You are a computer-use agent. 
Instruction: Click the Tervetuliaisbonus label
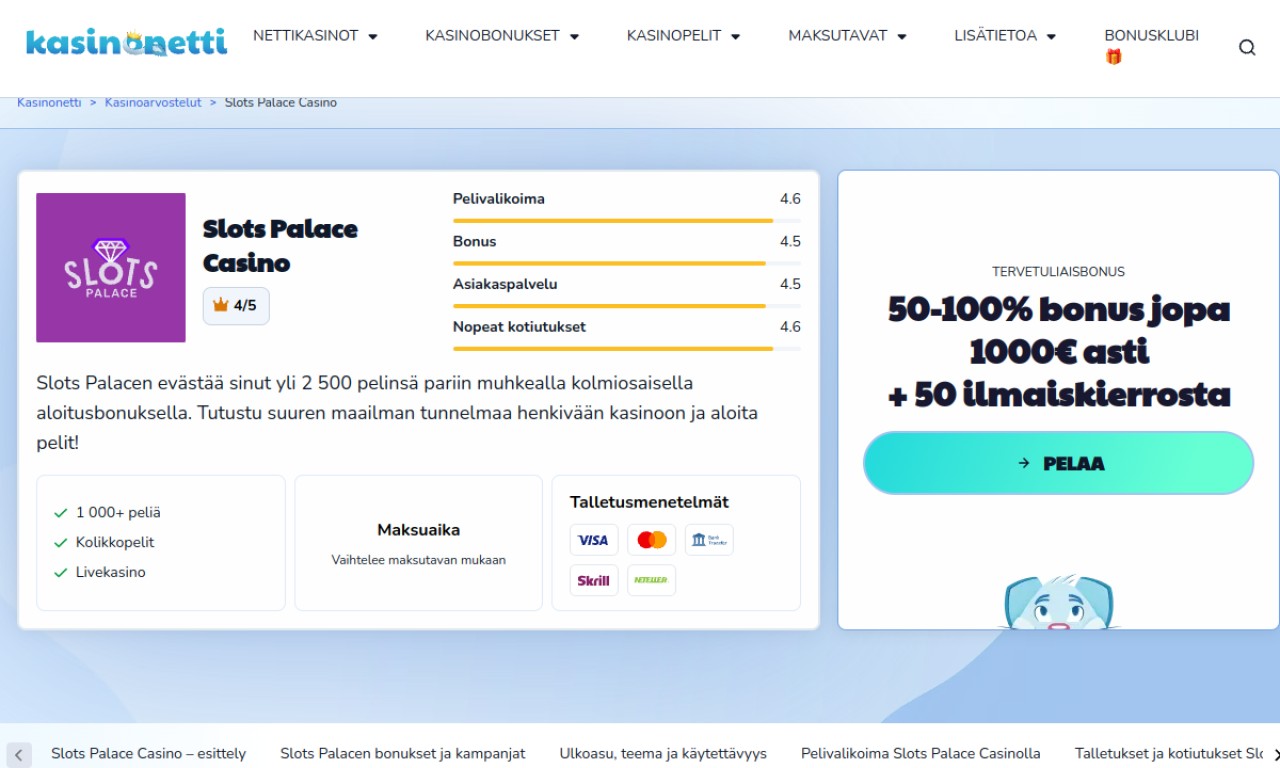(x=1058, y=272)
